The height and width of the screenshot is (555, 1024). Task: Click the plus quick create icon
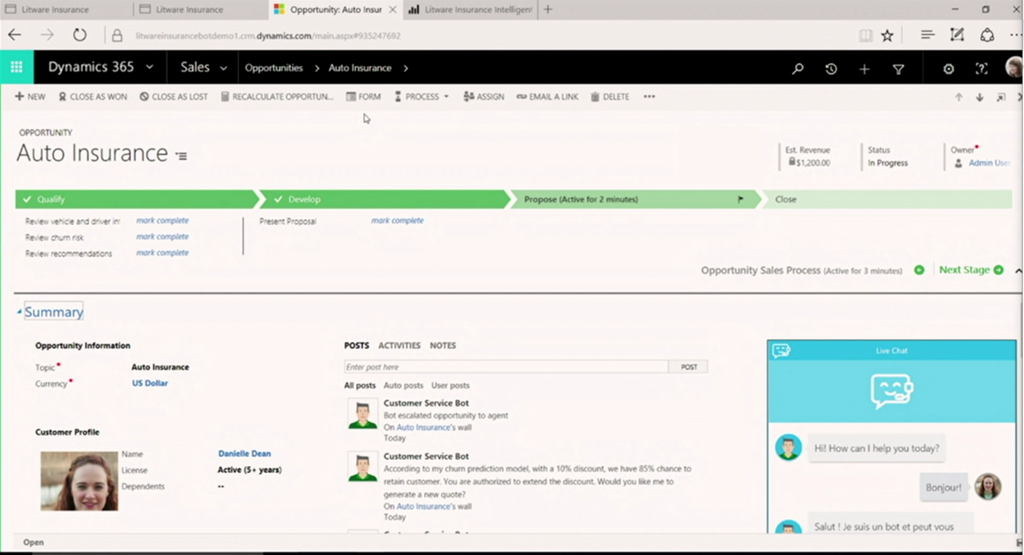tap(864, 69)
